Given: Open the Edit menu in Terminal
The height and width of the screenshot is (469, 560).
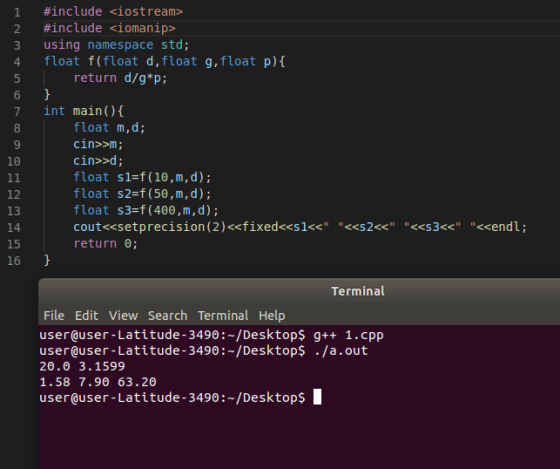Looking at the screenshot, I should [86, 316].
